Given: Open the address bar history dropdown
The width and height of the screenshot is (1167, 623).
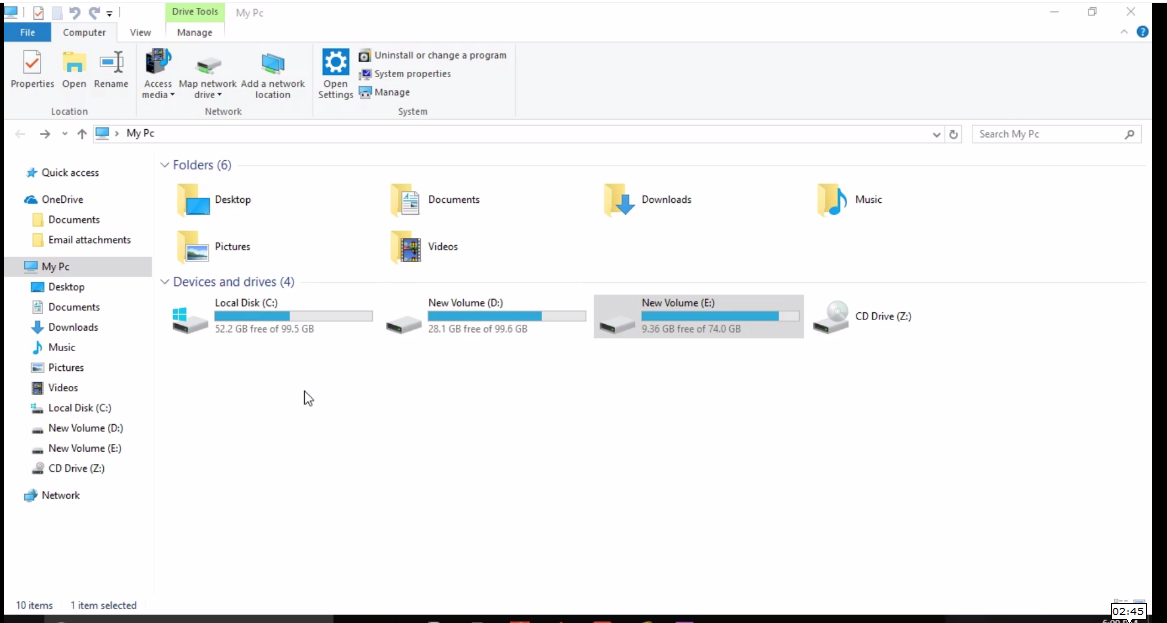Looking at the screenshot, I should coord(936,135).
